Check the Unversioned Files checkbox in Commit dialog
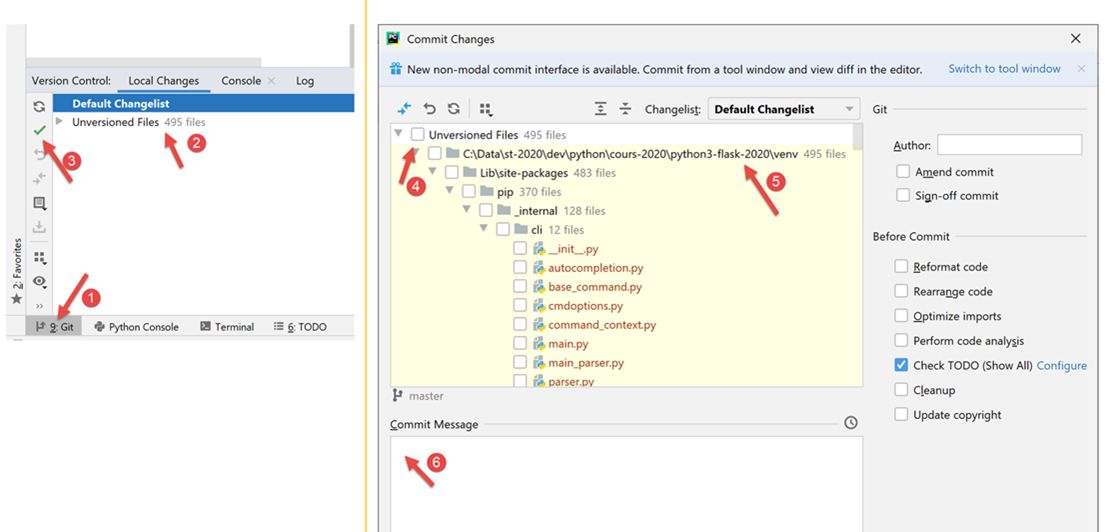Screen dimensions: 1110x532 418,135
